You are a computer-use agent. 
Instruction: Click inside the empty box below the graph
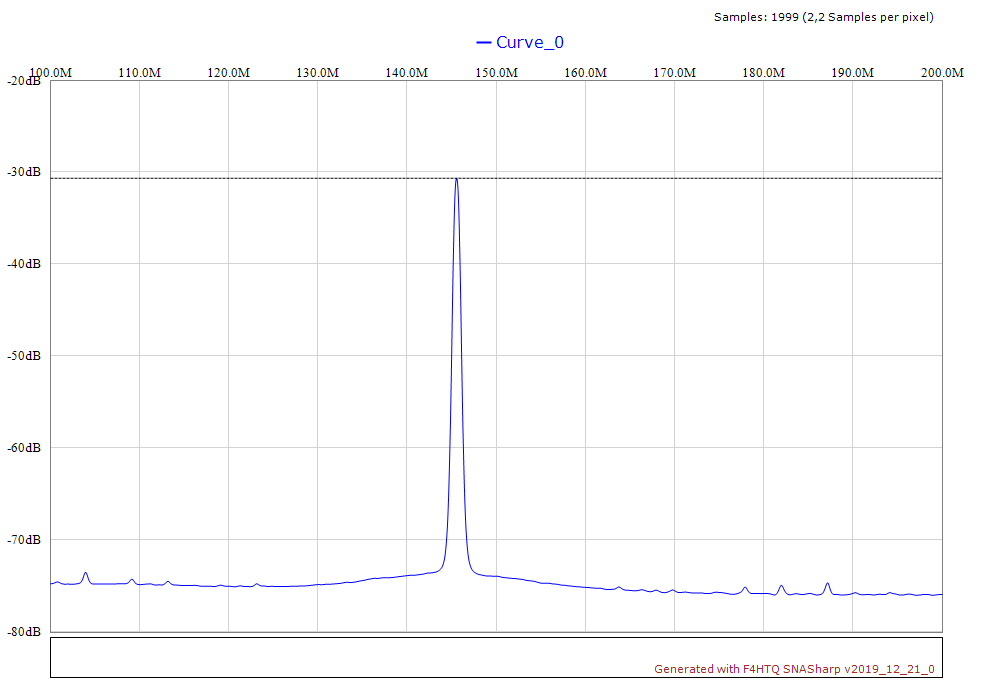[350, 656]
